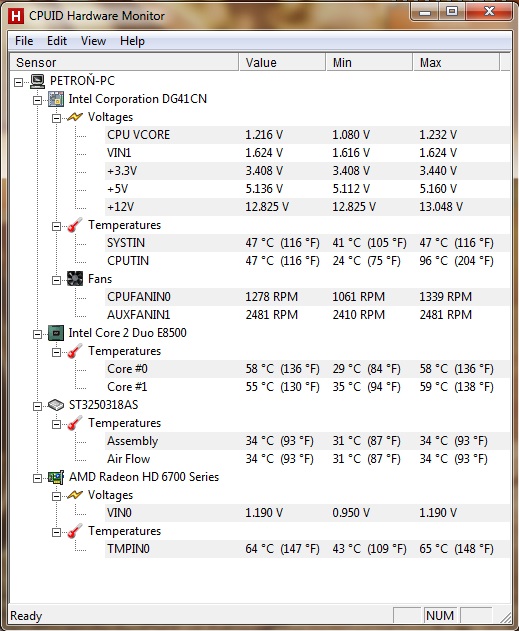The height and width of the screenshot is (631, 519).
Task: Click the NUM status bar indicator
Action: pos(440,616)
